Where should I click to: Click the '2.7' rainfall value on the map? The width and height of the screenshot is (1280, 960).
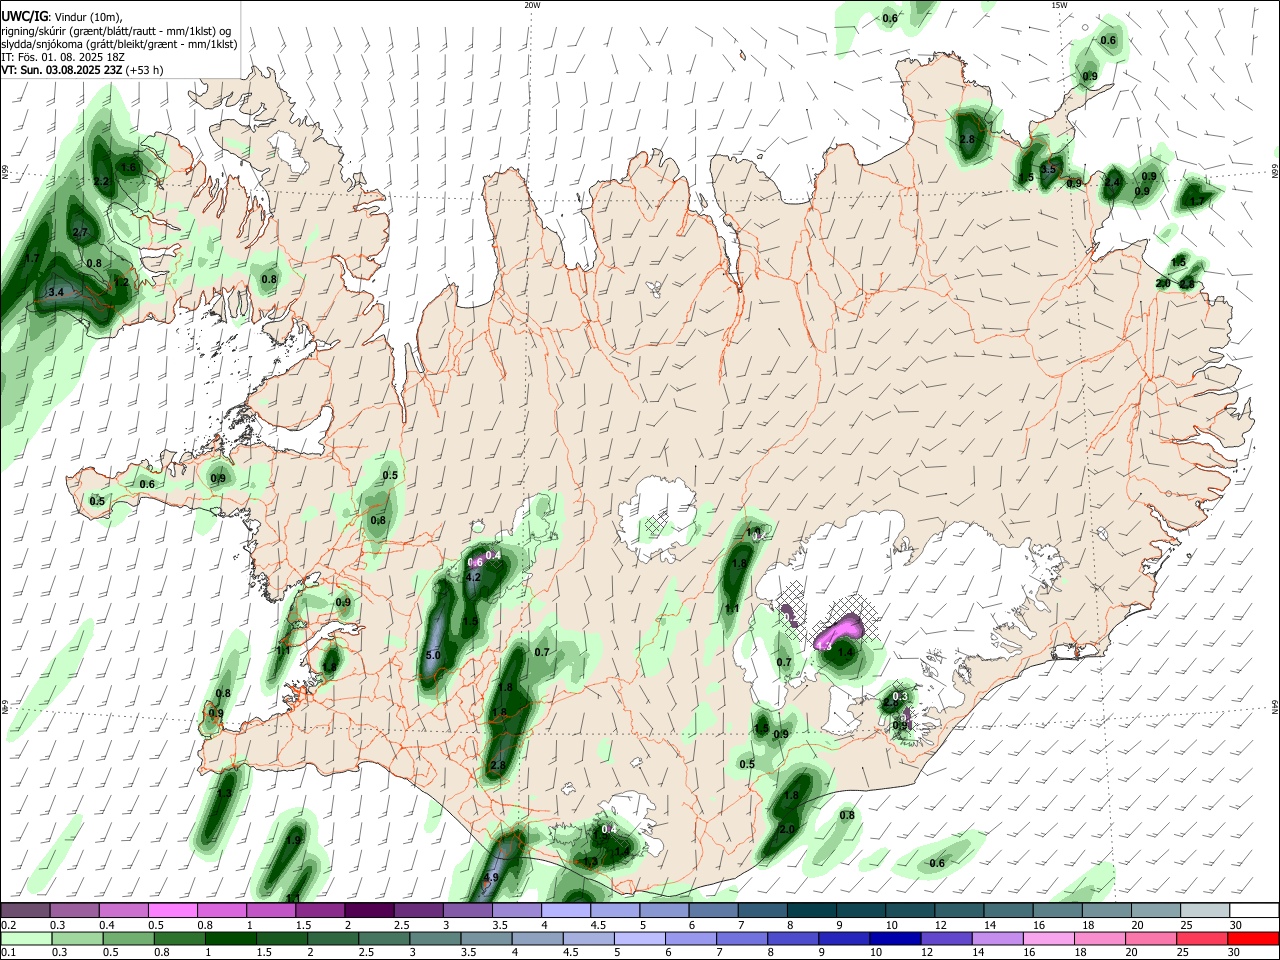pos(81,232)
